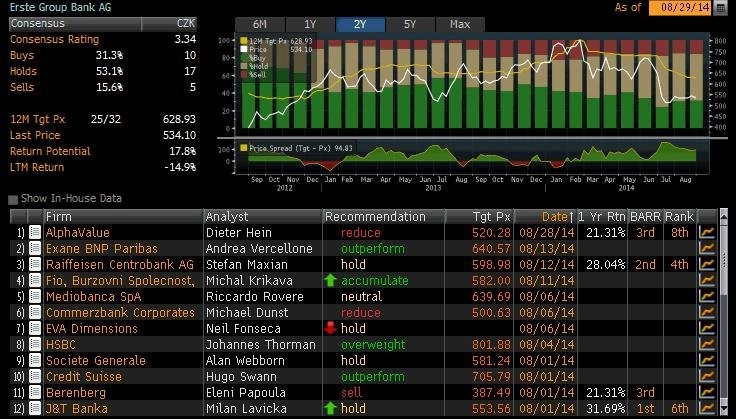This screenshot has height=419, width=736.
Task: Click red downgrade arrow on EVA Dimensions hold
Action: (x=330, y=328)
